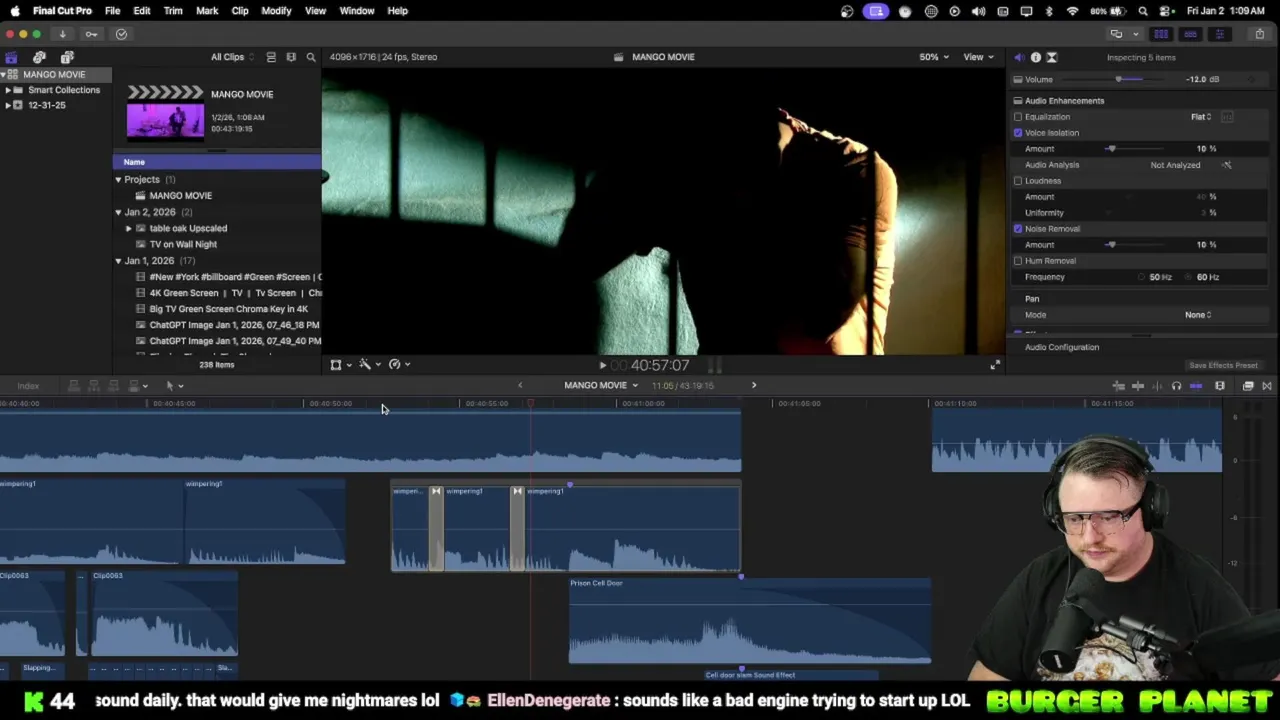Click the Import Media arrow button
Image resolution: width=1280 pixels, height=720 pixels.
pyautogui.click(x=62, y=34)
